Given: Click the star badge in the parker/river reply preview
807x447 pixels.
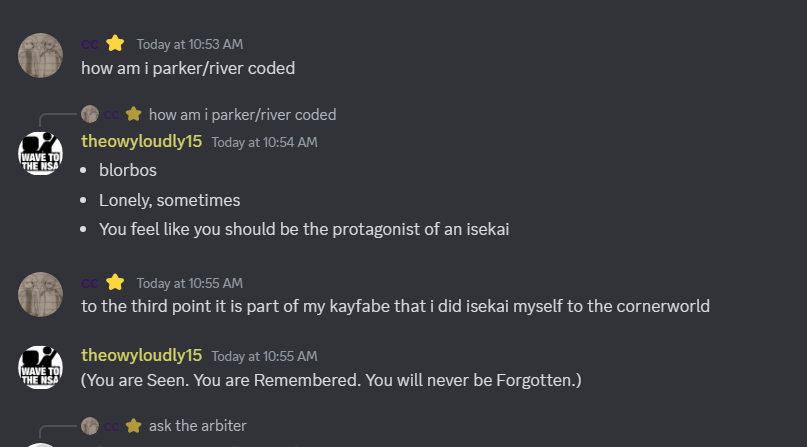Looking at the screenshot, I should click(x=133, y=114).
